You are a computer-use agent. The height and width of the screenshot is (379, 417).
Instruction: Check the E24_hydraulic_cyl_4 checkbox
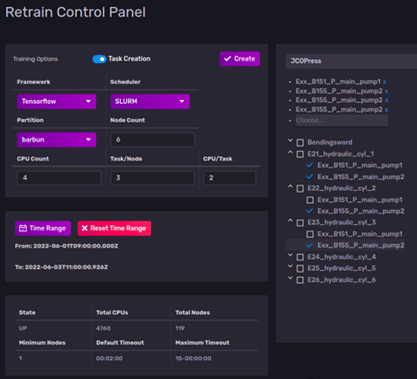coord(300,257)
